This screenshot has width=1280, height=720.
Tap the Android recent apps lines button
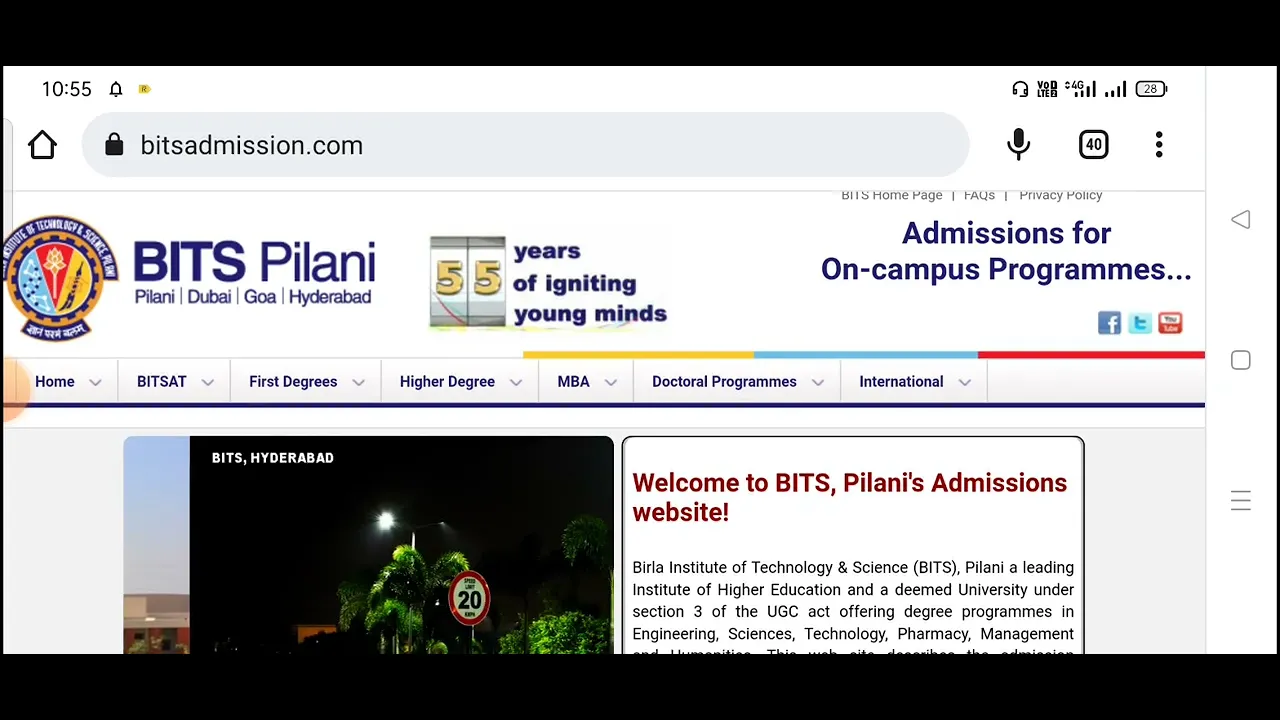1241,501
